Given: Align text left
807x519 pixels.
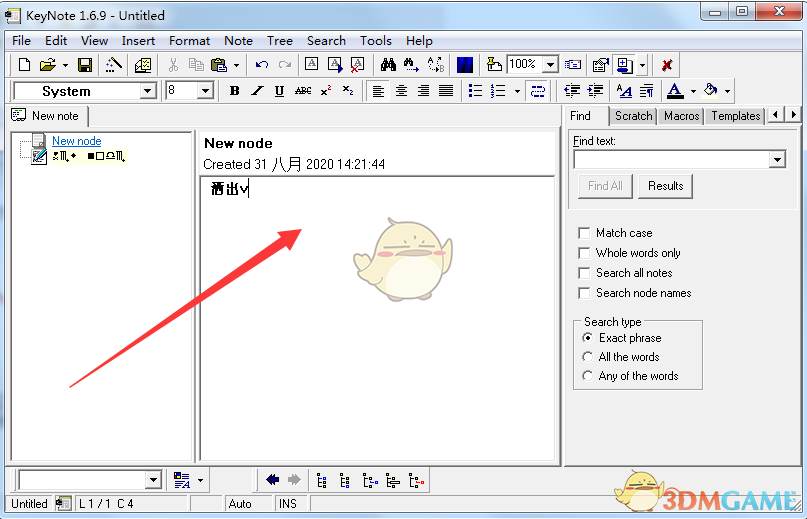Looking at the screenshot, I should (378, 91).
